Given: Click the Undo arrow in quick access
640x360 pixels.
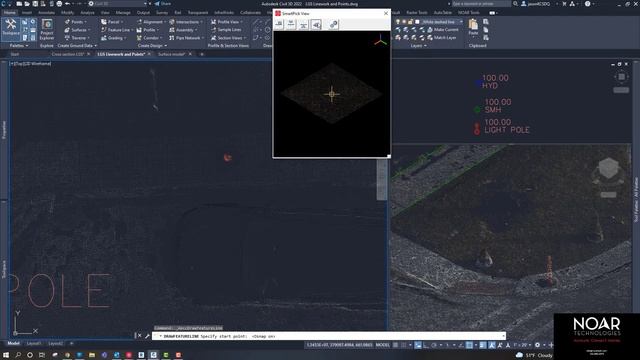Looking at the screenshot, I should tap(67, 4).
